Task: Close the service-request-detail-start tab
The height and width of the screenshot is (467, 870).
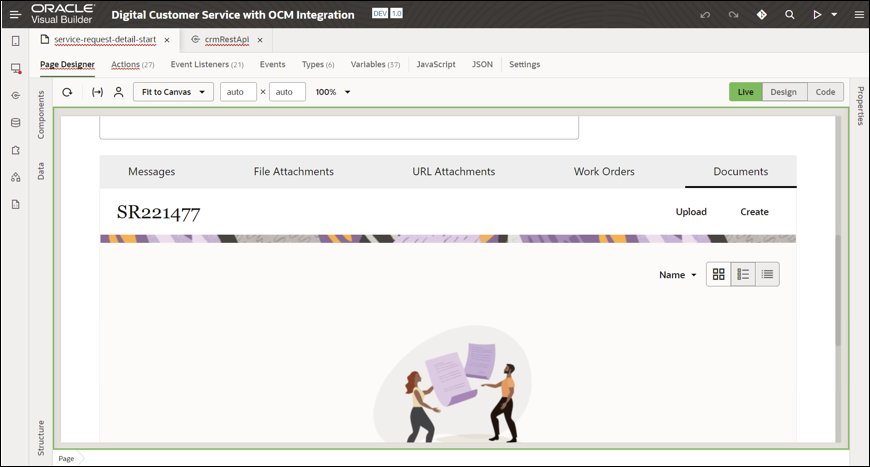Action: (x=166, y=40)
